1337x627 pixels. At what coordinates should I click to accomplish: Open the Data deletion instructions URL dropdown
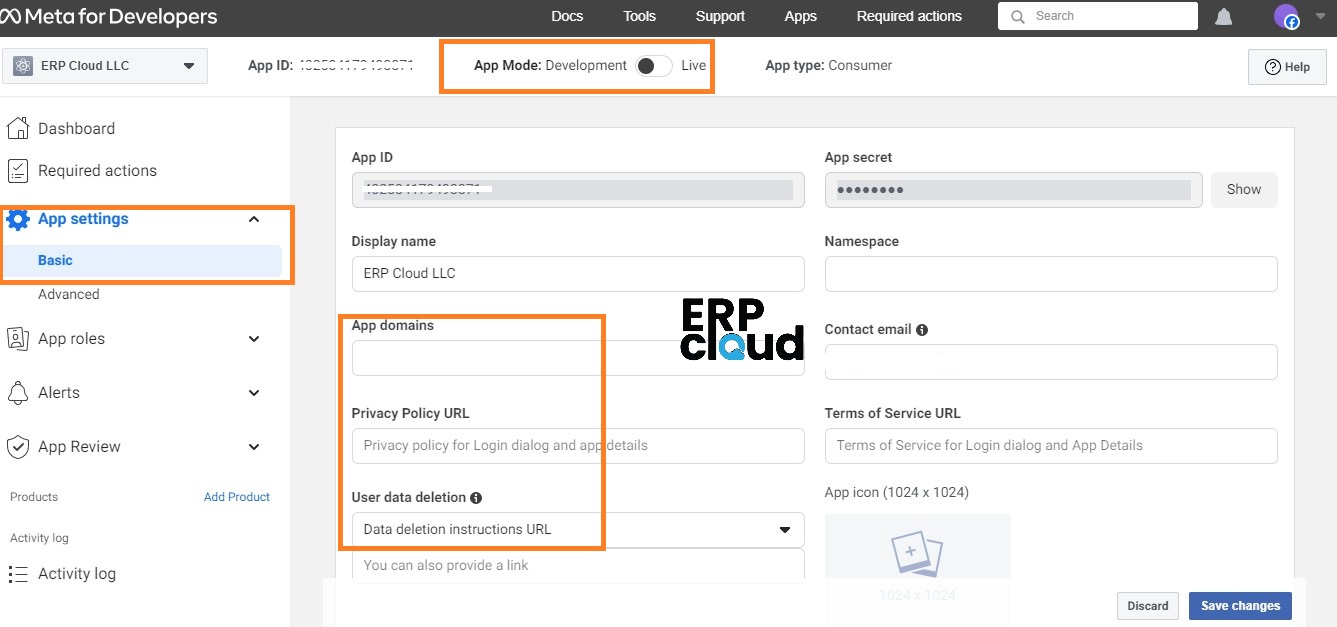578,530
